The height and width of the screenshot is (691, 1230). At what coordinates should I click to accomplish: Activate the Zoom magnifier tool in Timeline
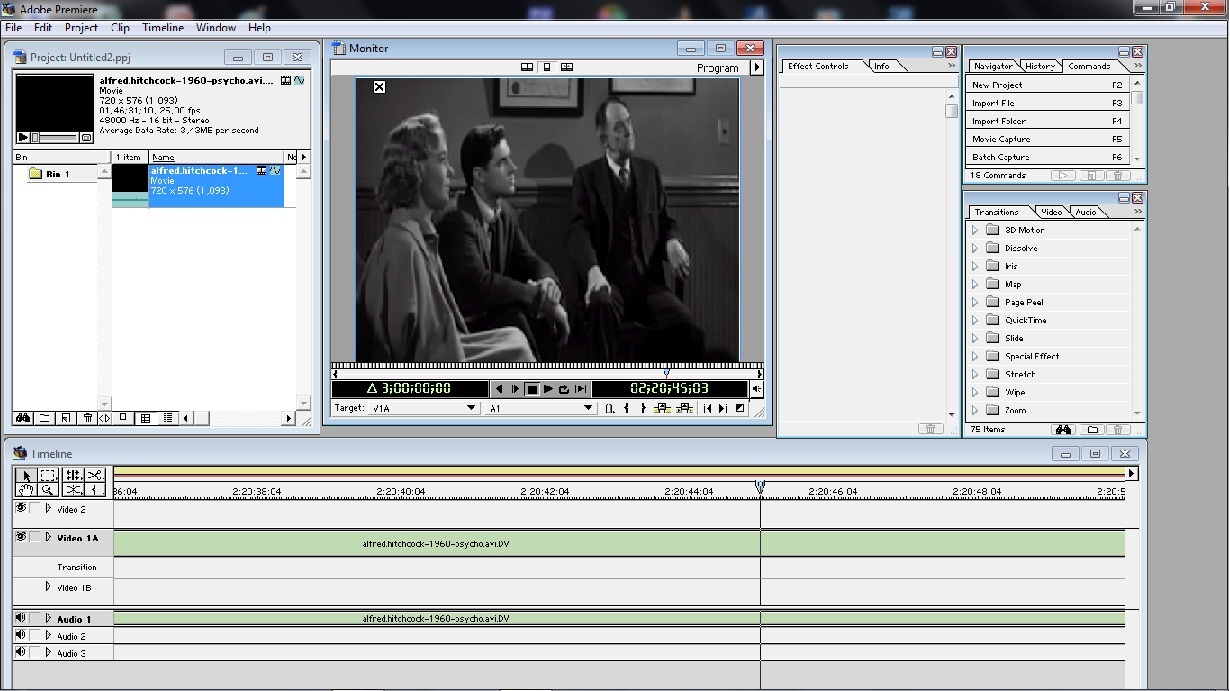[x=48, y=490]
